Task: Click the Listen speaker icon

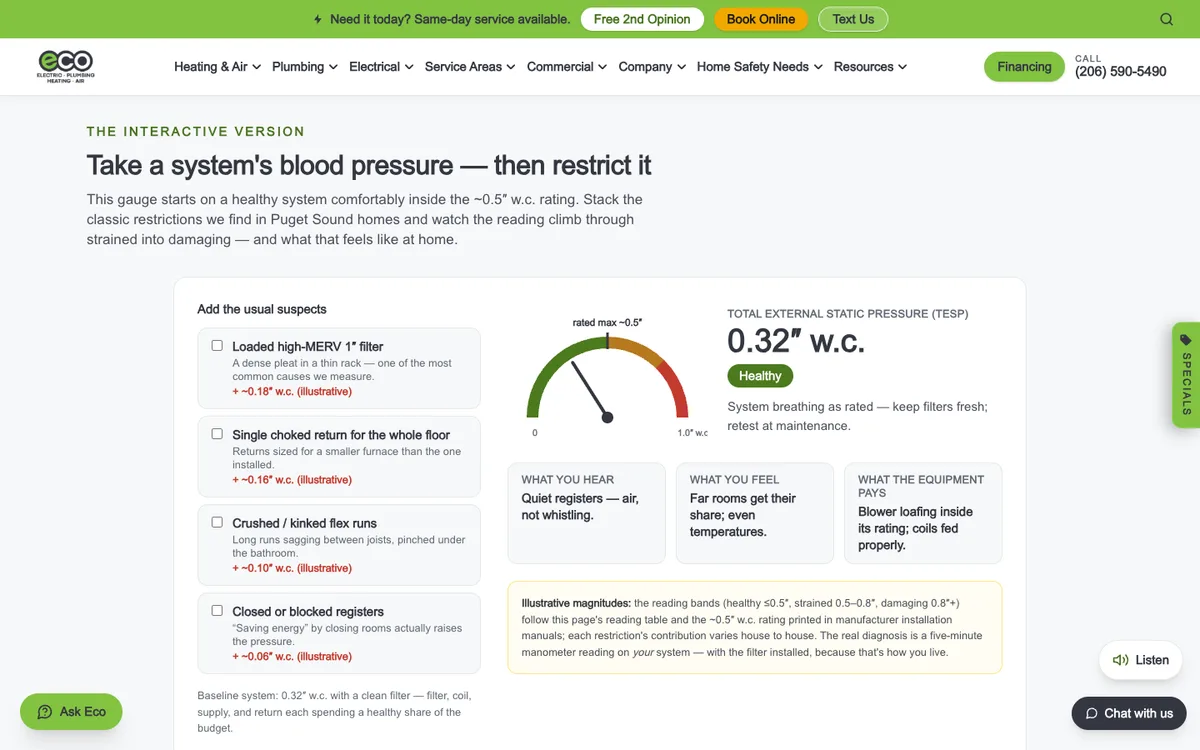Action: (x=1120, y=660)
